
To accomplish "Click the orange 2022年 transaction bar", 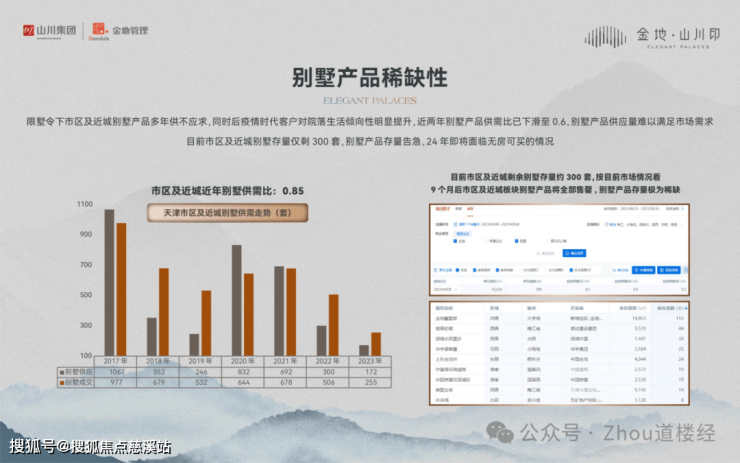I will pos(334,325).
